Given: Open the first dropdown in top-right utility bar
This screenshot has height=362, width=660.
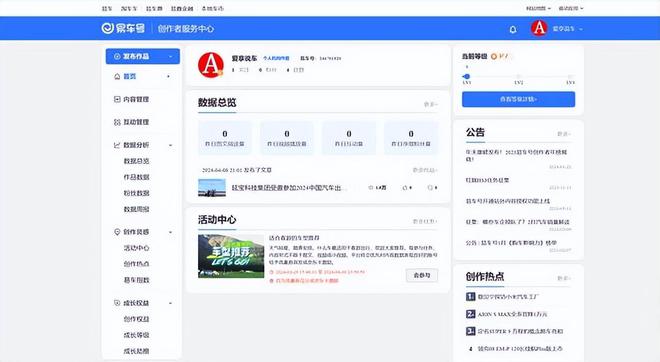Looking at the screenshot, I should pyautogui.click(x=538, y=8).
